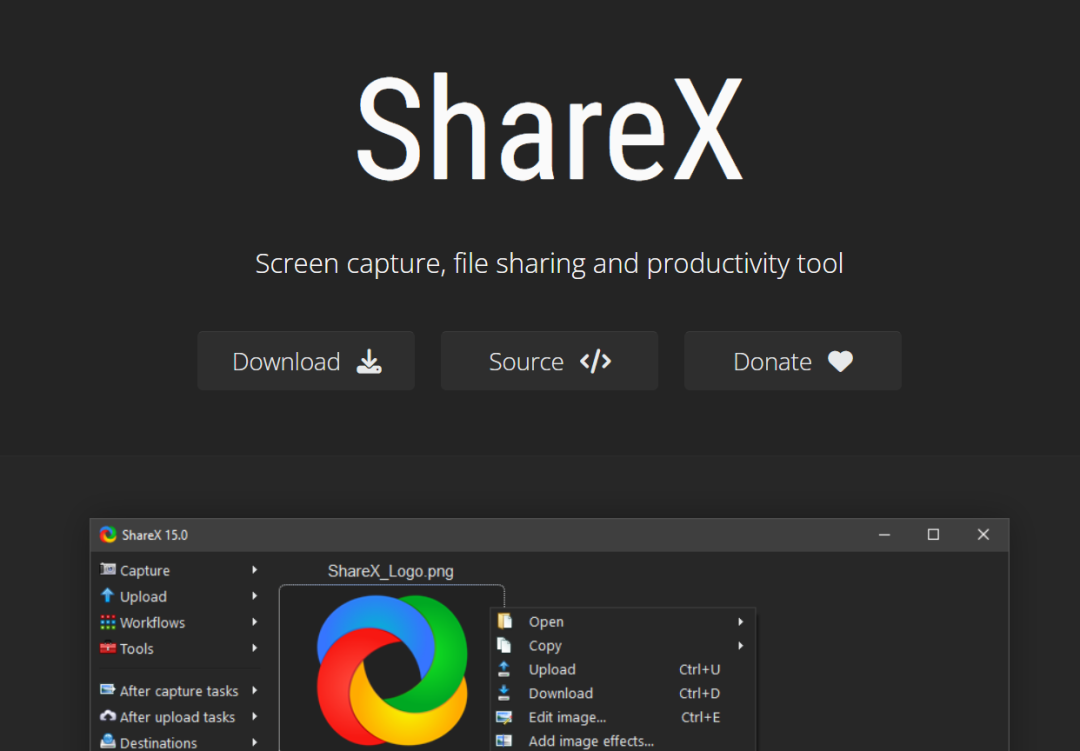The height and width of the screenshot is (751, 1080).
Task: Click the Workflows grid icon
Action: pyautogui.click(x=107, y=622)
